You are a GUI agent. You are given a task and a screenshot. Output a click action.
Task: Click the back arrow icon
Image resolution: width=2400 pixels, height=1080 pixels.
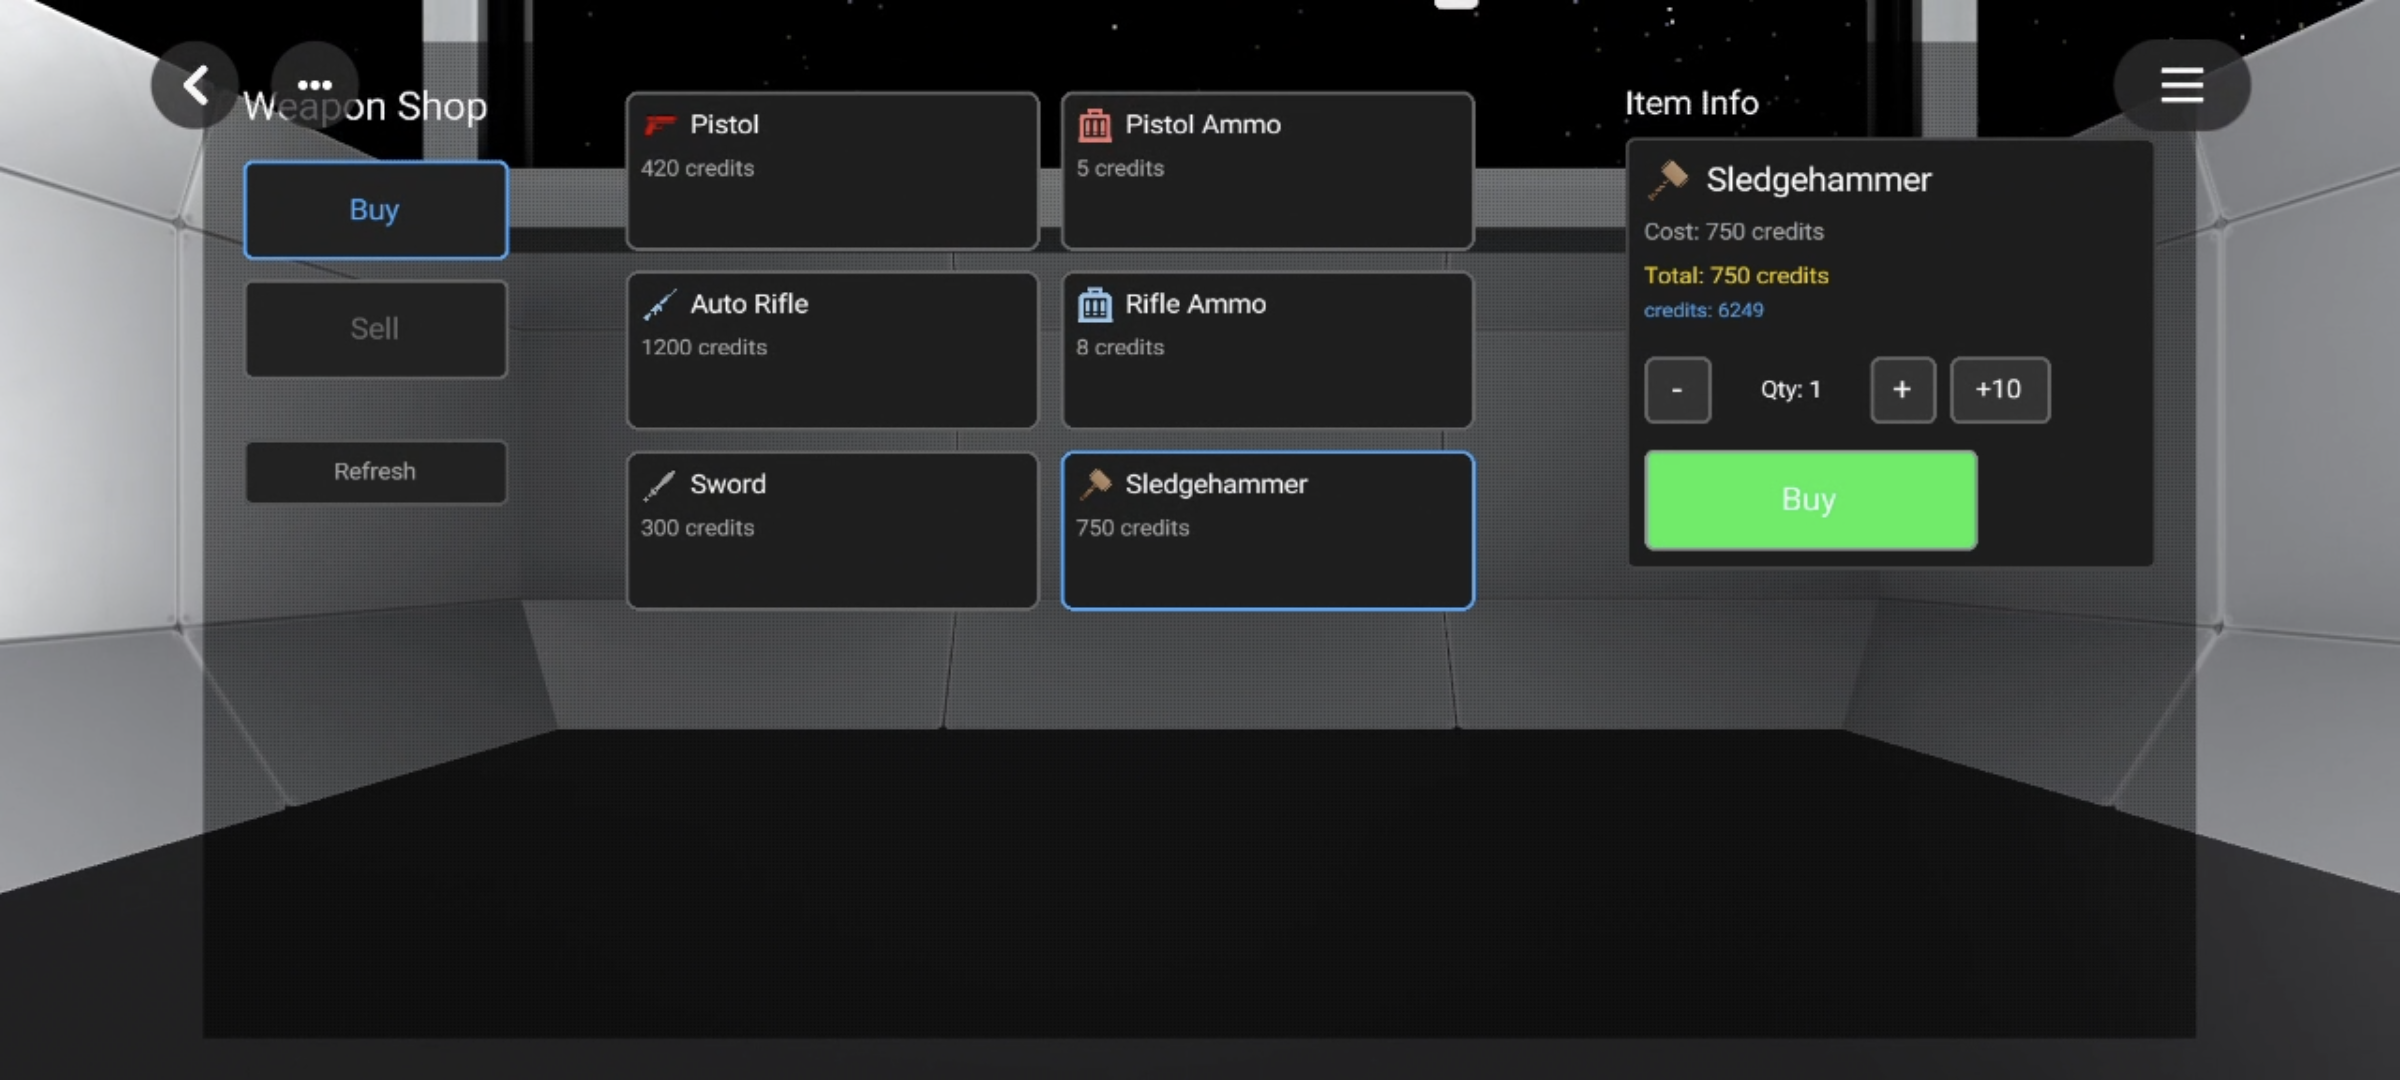click(195, 85)
